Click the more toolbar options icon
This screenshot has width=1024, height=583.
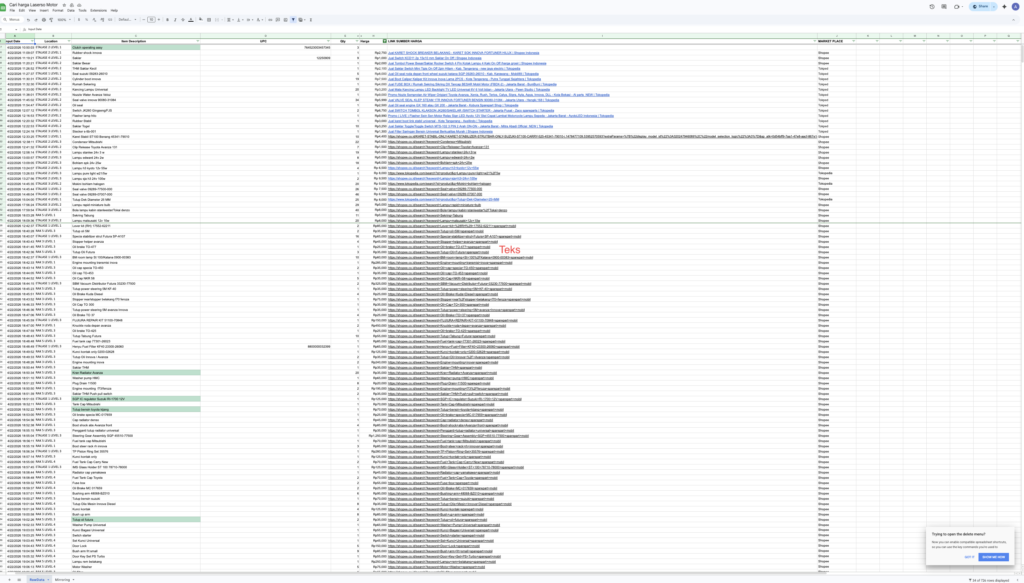[311, 20]
